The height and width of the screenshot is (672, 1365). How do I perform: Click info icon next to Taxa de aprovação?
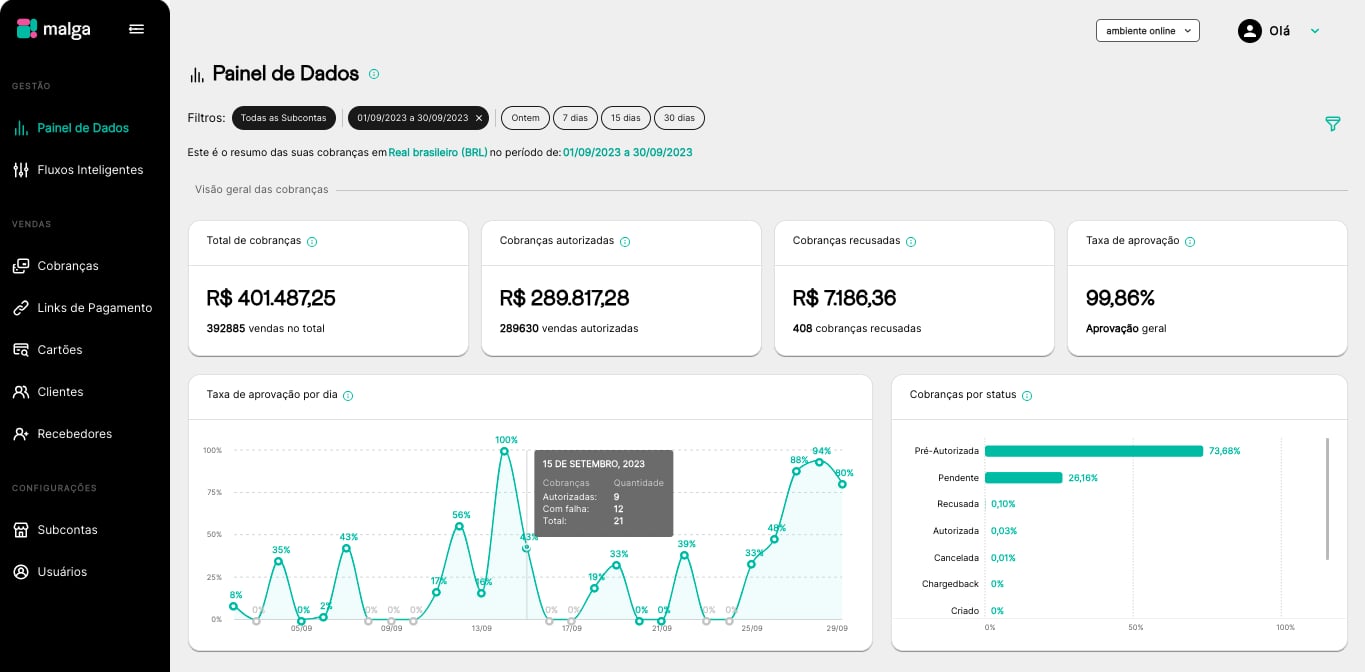pos(1190,242)
